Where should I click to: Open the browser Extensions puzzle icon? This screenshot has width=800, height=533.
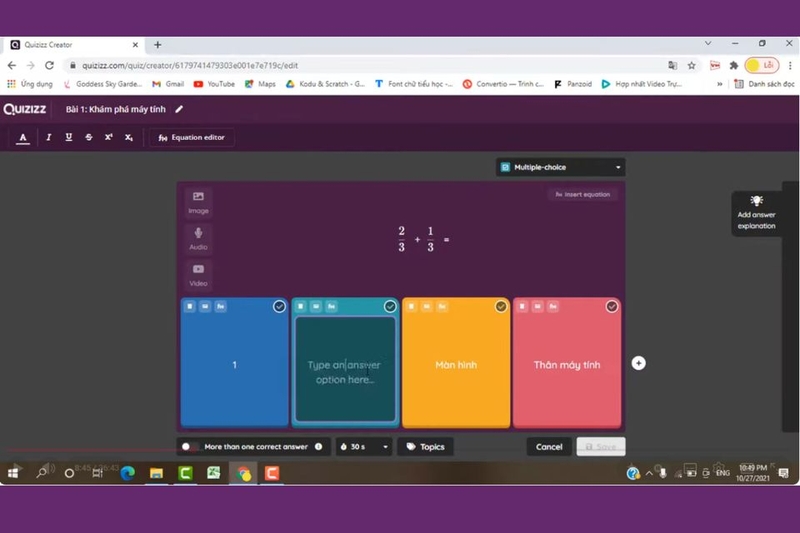tap(734, 65)
